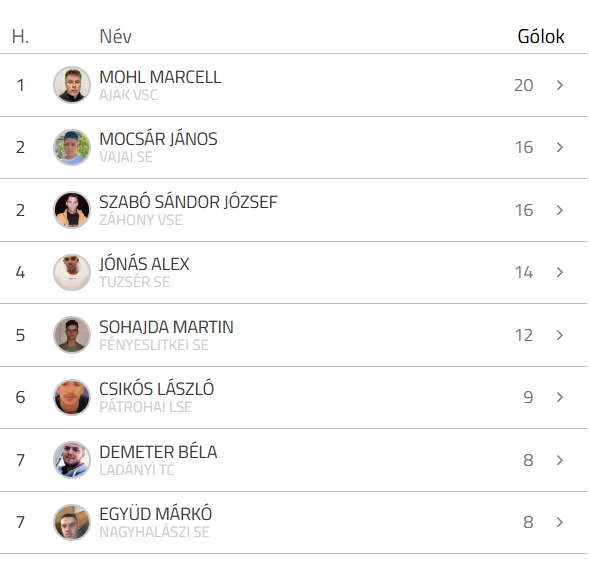Click the Név column header
589x564 pixels.
coord(116,36)
